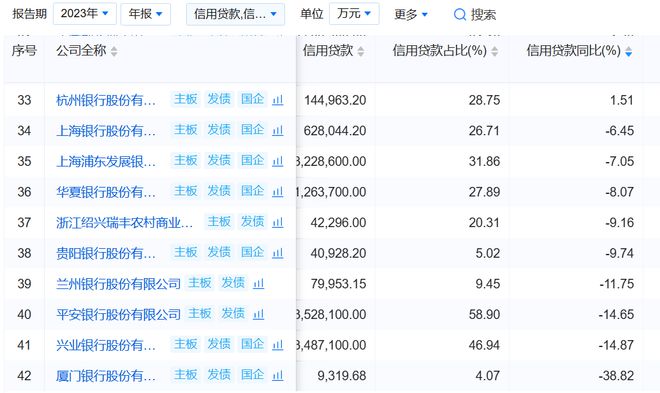
Task: Open 兴业银行股份有… company link
Action: (x=106, y=345)
